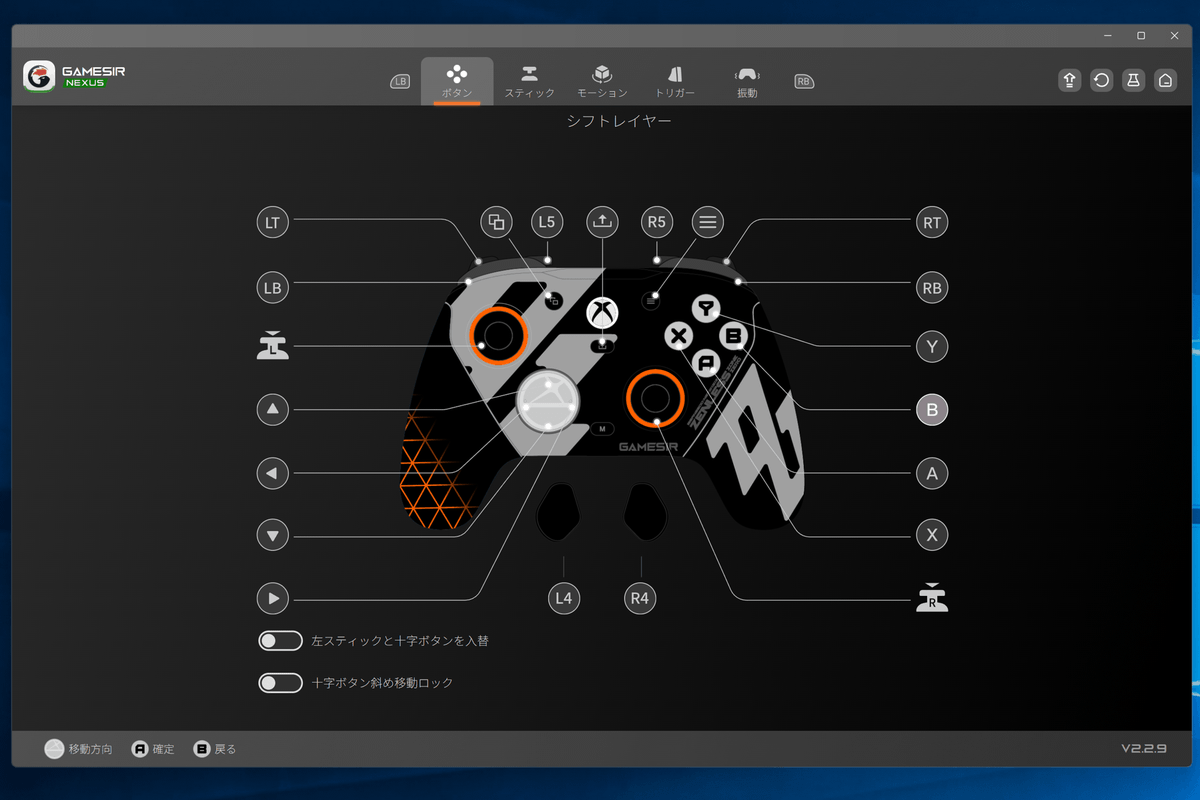This screenshot has width=1200, height=800.
Task: Open the トリガー tab
Action: coord(674,82)
